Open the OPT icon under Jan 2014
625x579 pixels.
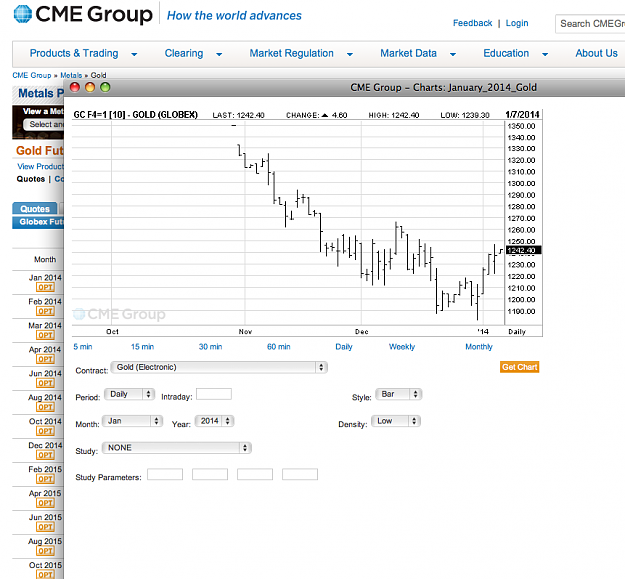pos(45,287)
